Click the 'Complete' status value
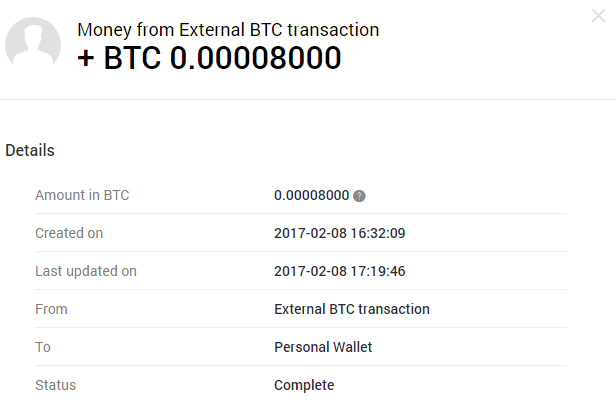Image resolution: width=616 pixels, height=402 pixels. tap(304, 385)
